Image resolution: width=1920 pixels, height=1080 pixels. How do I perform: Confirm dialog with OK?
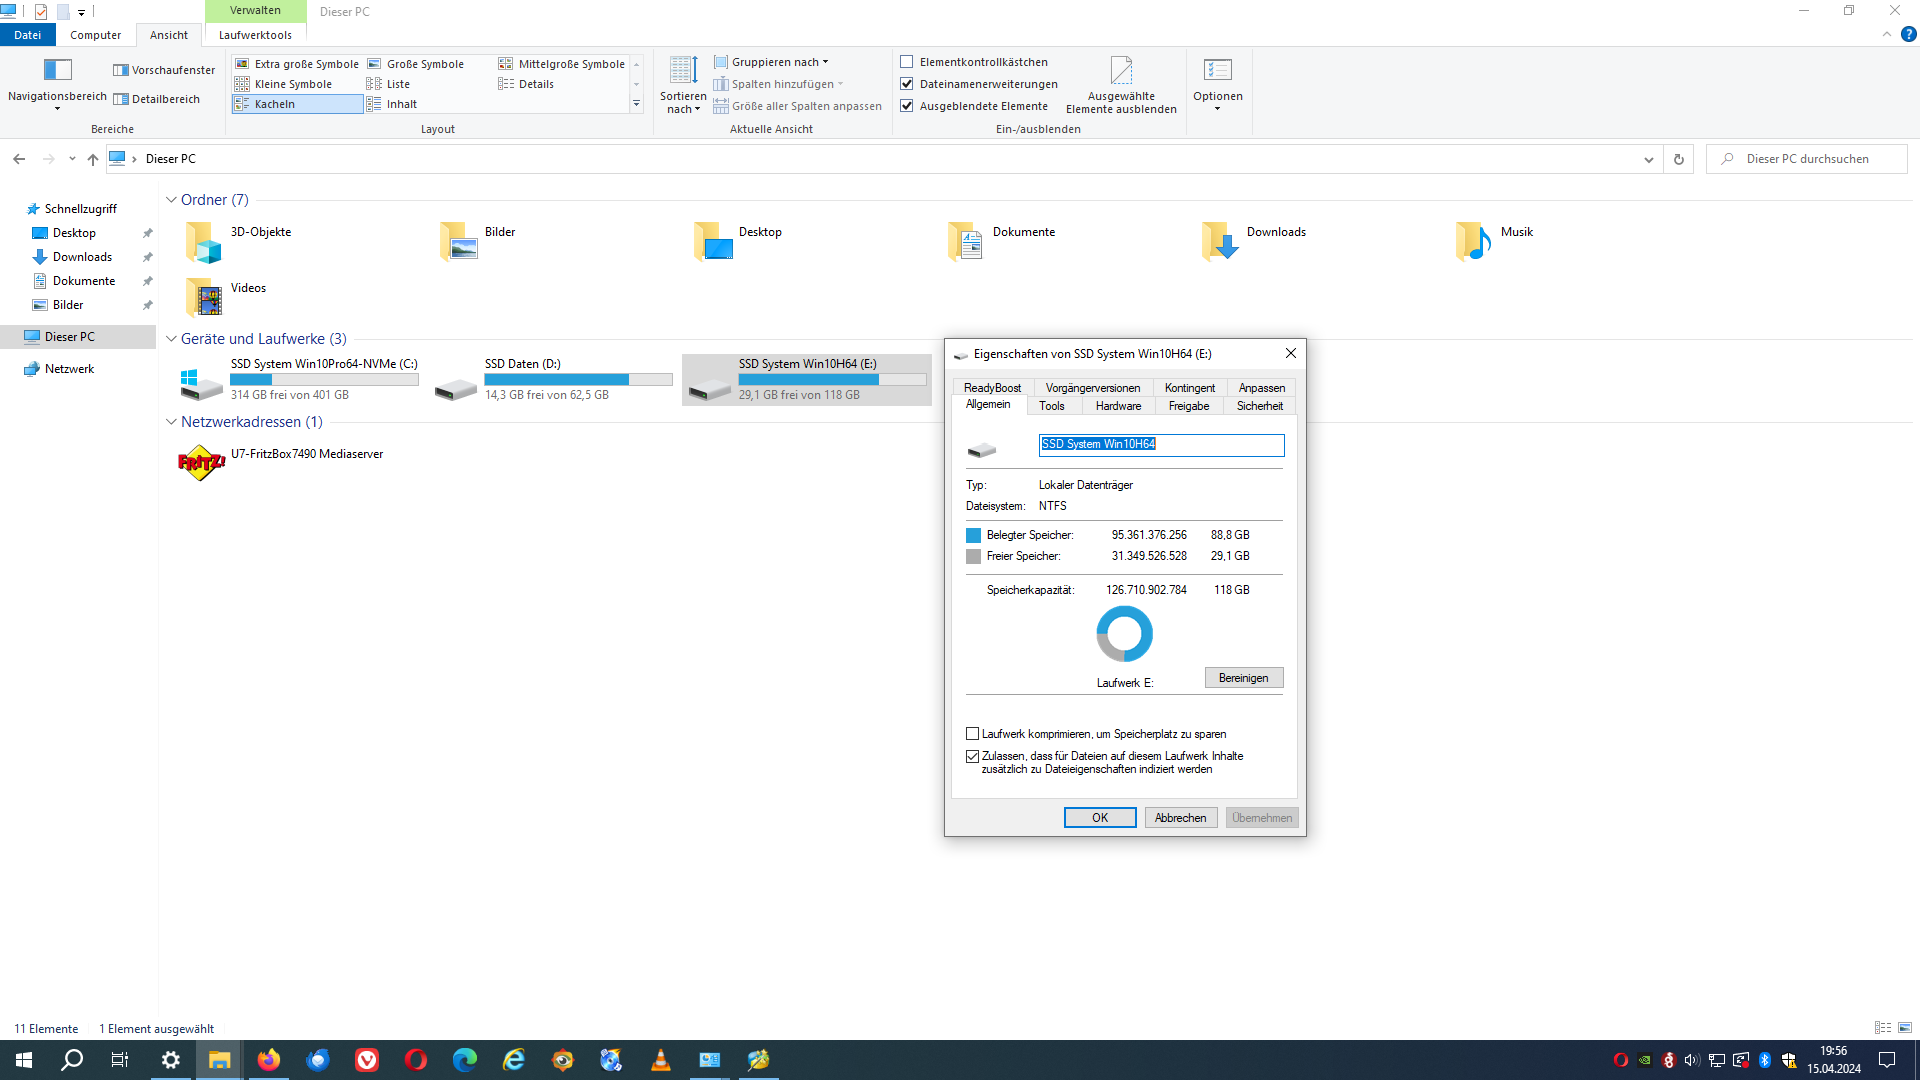[x=1100, y=817]
